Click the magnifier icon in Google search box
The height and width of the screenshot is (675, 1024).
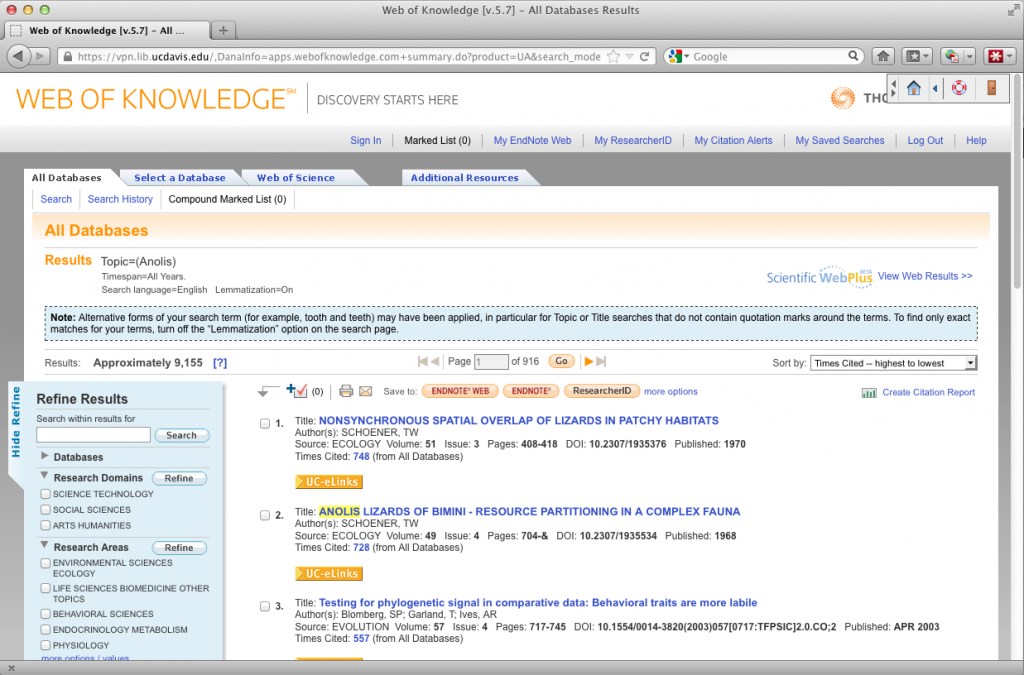pyautogui.click(x=853, y=56)
